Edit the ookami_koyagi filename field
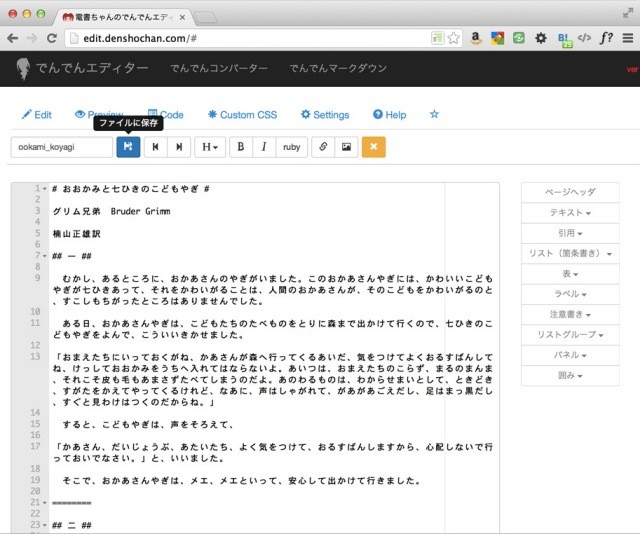The width and height of the screenshot is (640, 534). pos(62,147)
